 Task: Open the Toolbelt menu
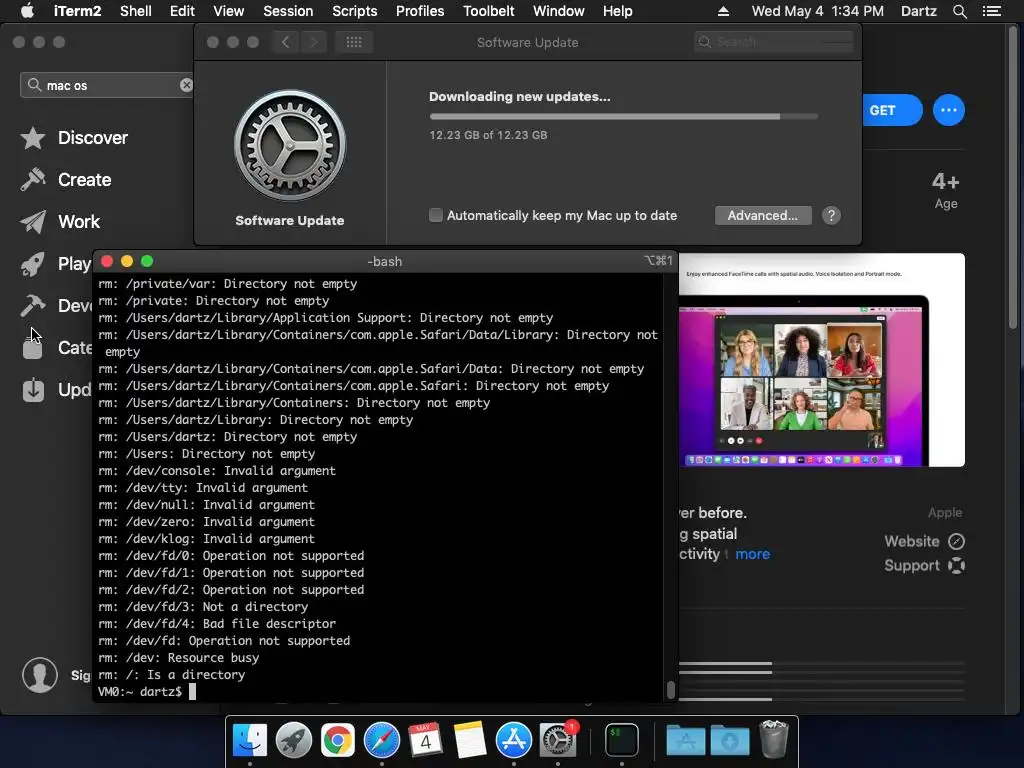pyautogui.click(x=488, y=11)
